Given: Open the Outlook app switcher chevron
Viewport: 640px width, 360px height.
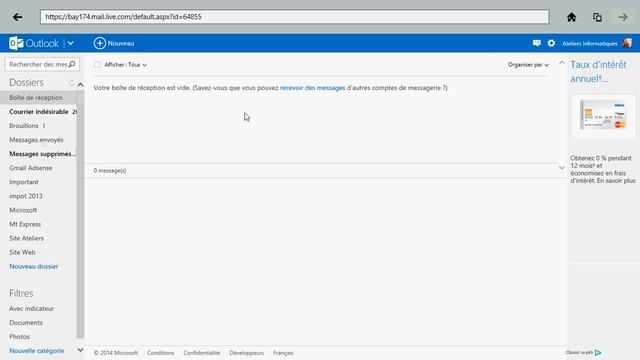Looking at the screenshot, I should 70,43.
